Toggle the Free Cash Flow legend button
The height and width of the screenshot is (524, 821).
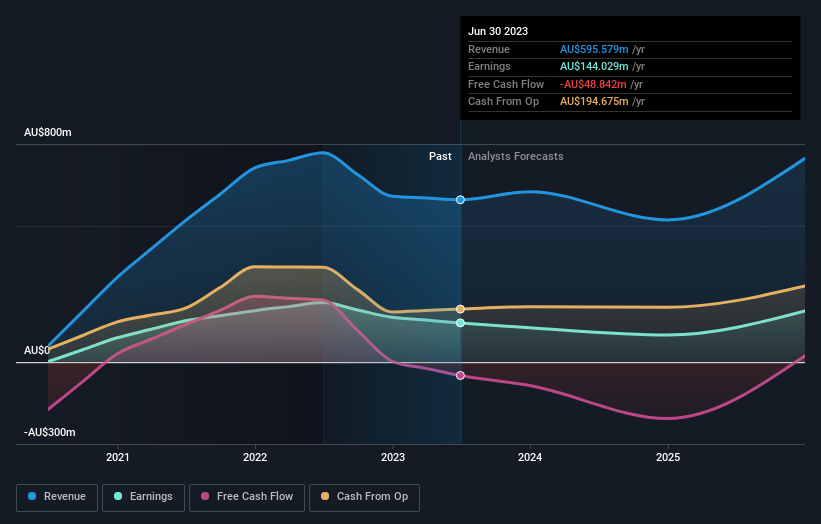click(x=247, y=497)
